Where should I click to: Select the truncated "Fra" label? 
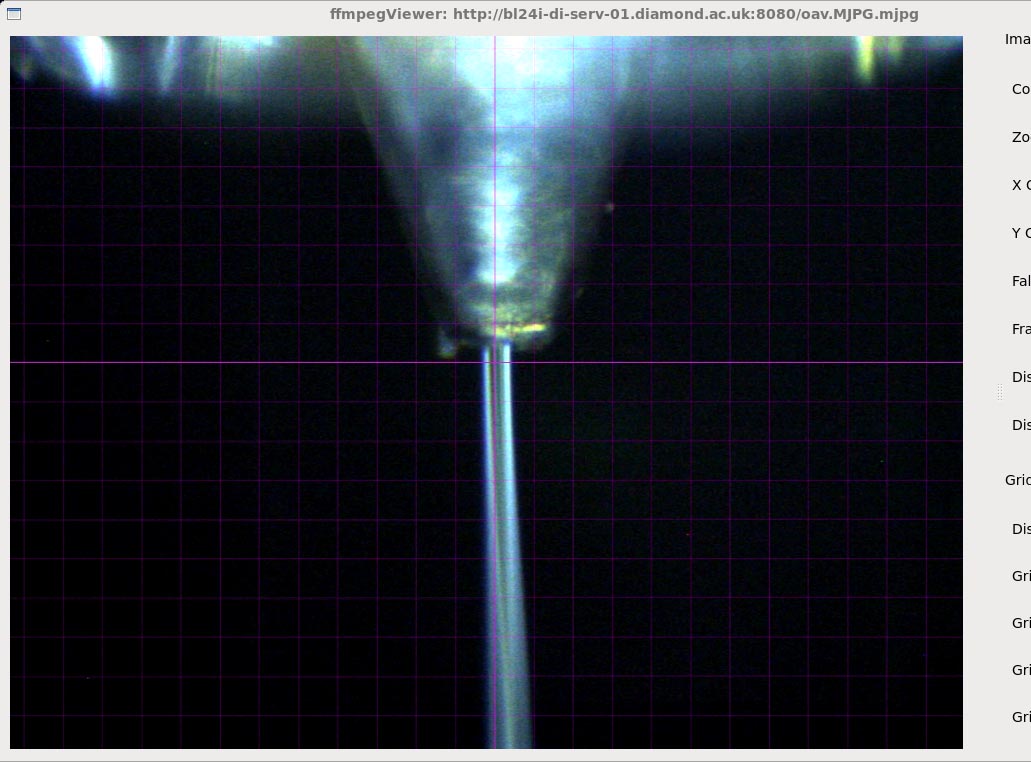tap(1021, 329)
